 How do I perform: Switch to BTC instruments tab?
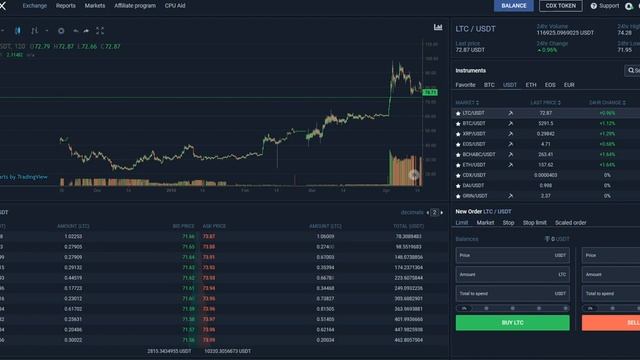pos(489,85)
